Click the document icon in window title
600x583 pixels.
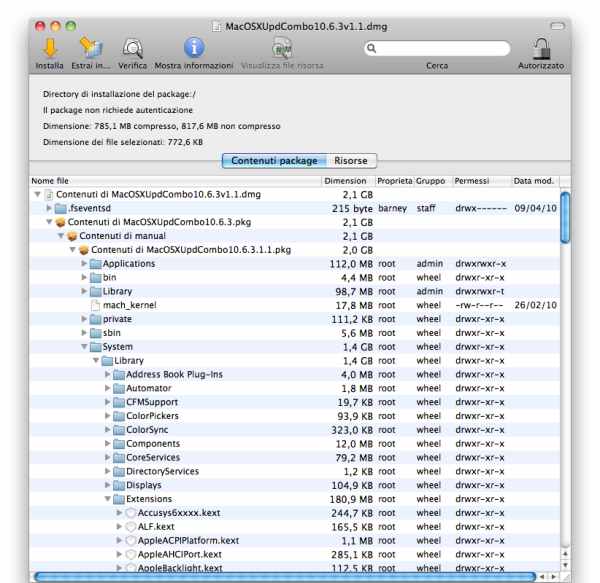click(x=217, y=26)
